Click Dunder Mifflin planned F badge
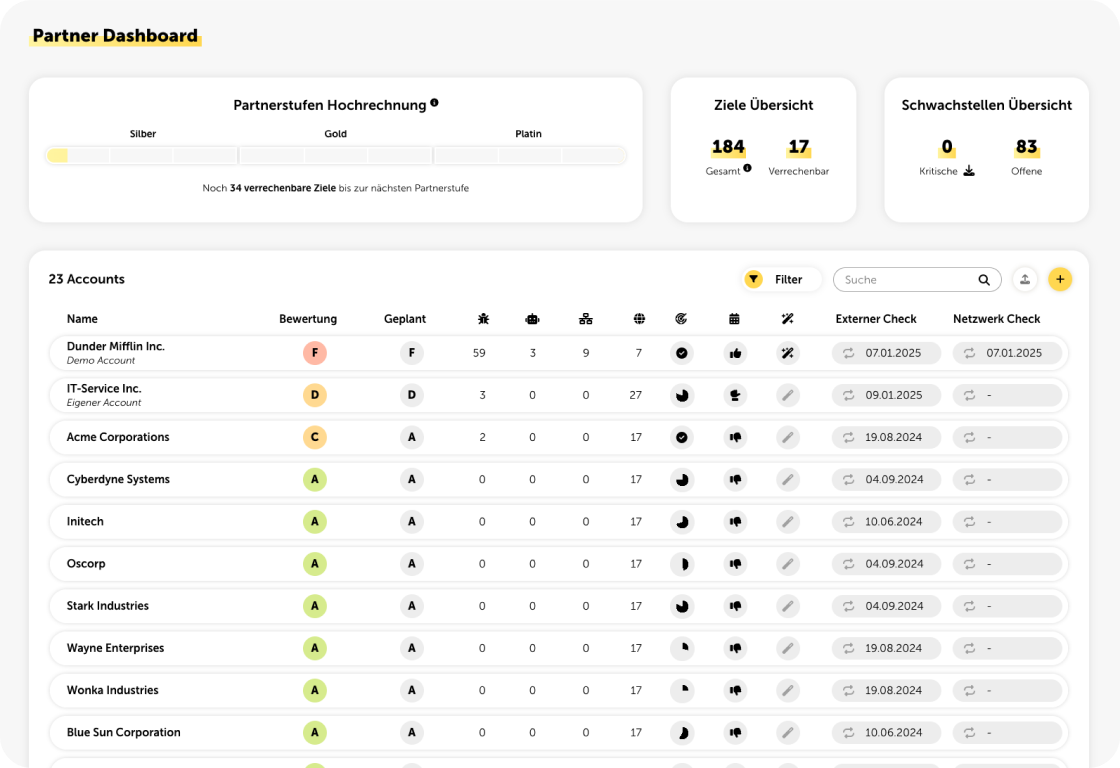 coord(411,353)
